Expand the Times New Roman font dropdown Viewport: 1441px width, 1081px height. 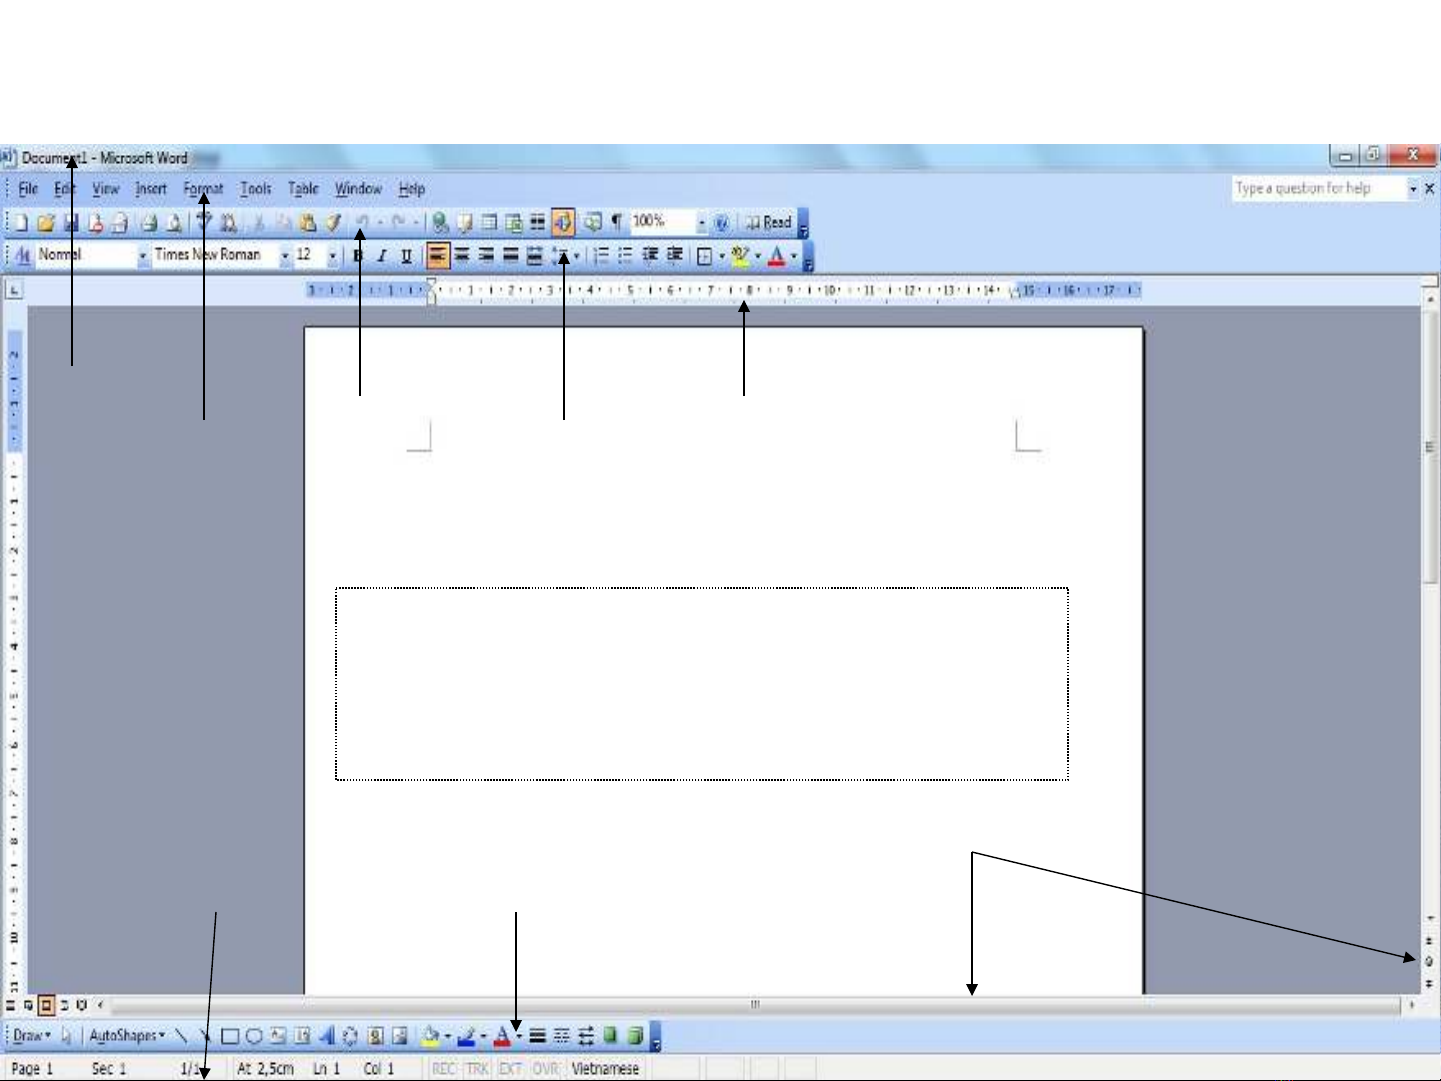(285, 256)
